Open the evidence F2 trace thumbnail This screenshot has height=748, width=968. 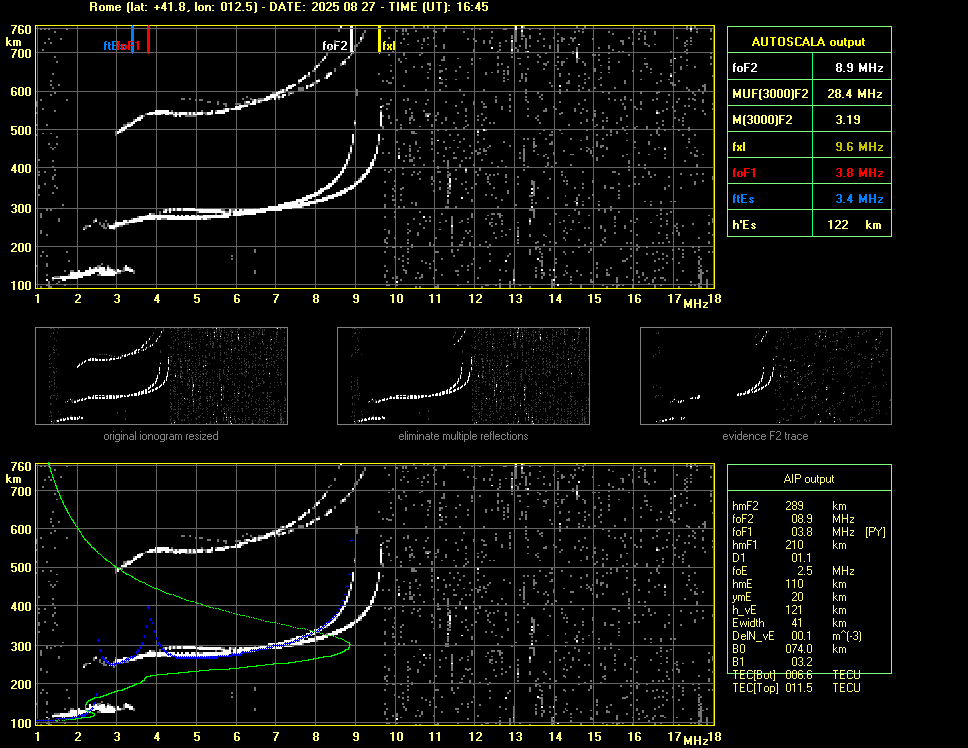tap(766, 376)
